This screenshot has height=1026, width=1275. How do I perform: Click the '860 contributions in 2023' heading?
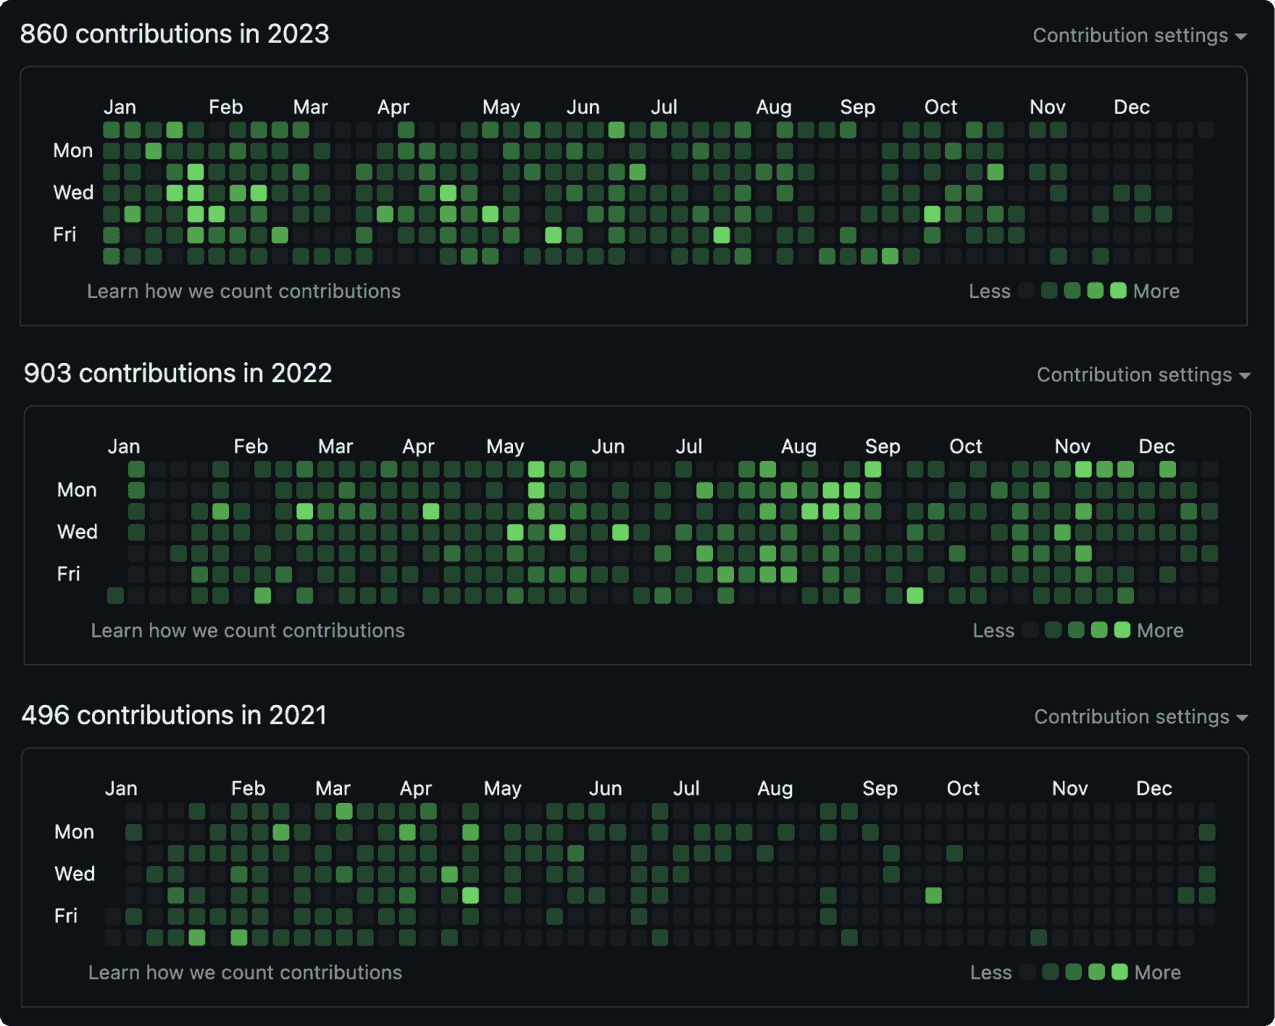tap(175, 34)
